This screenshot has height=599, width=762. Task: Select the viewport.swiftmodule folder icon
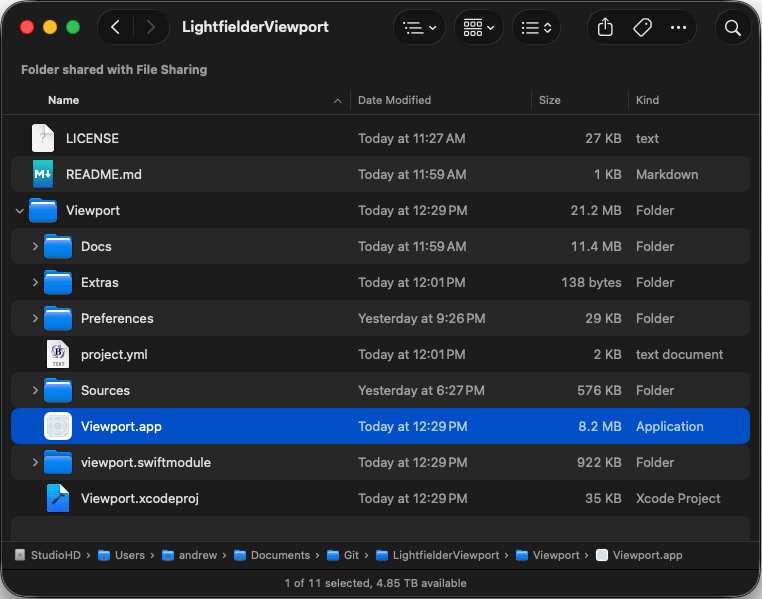click(58, 462)
